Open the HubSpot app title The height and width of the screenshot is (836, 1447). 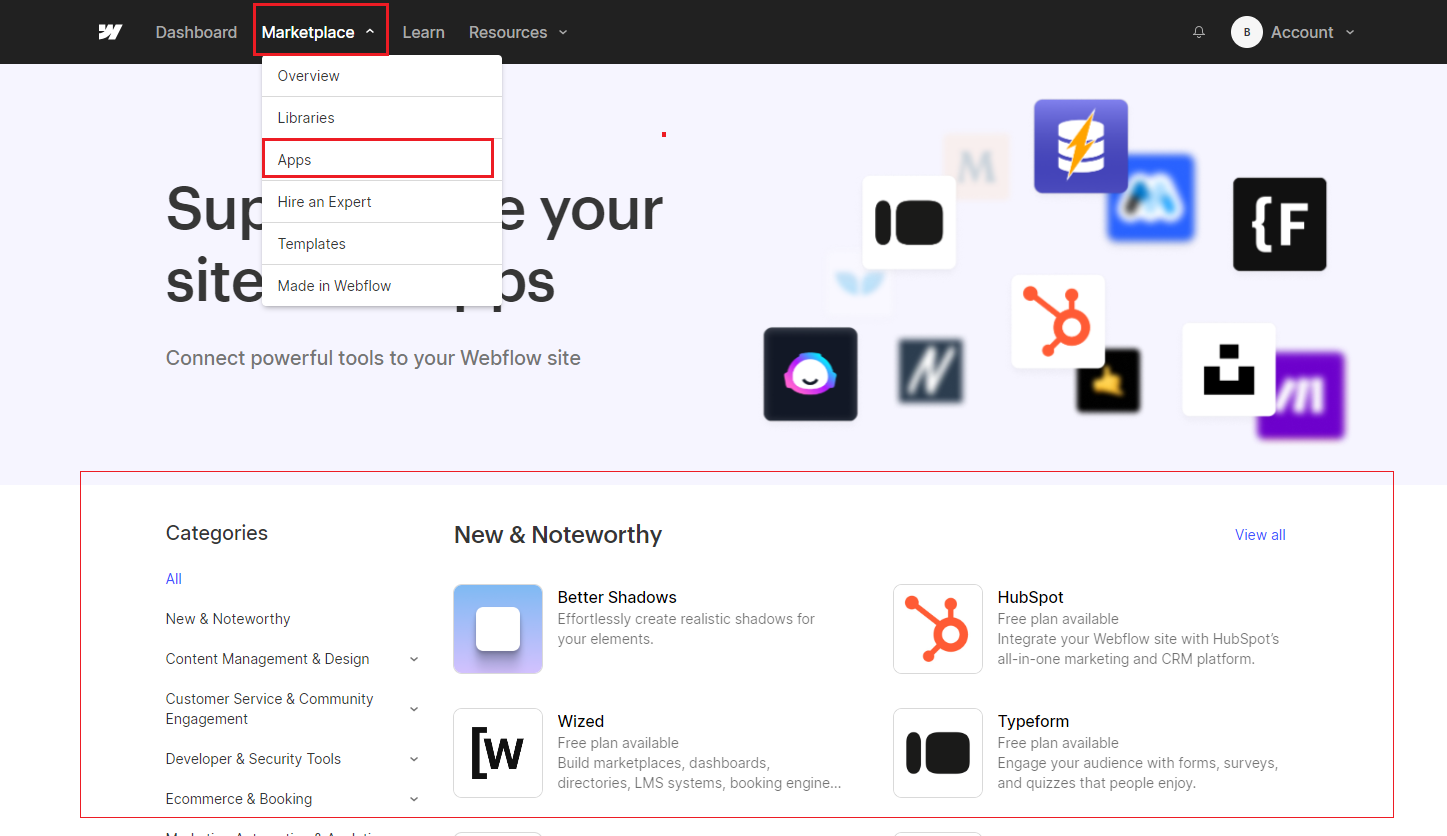click(x=1031, y=597)
